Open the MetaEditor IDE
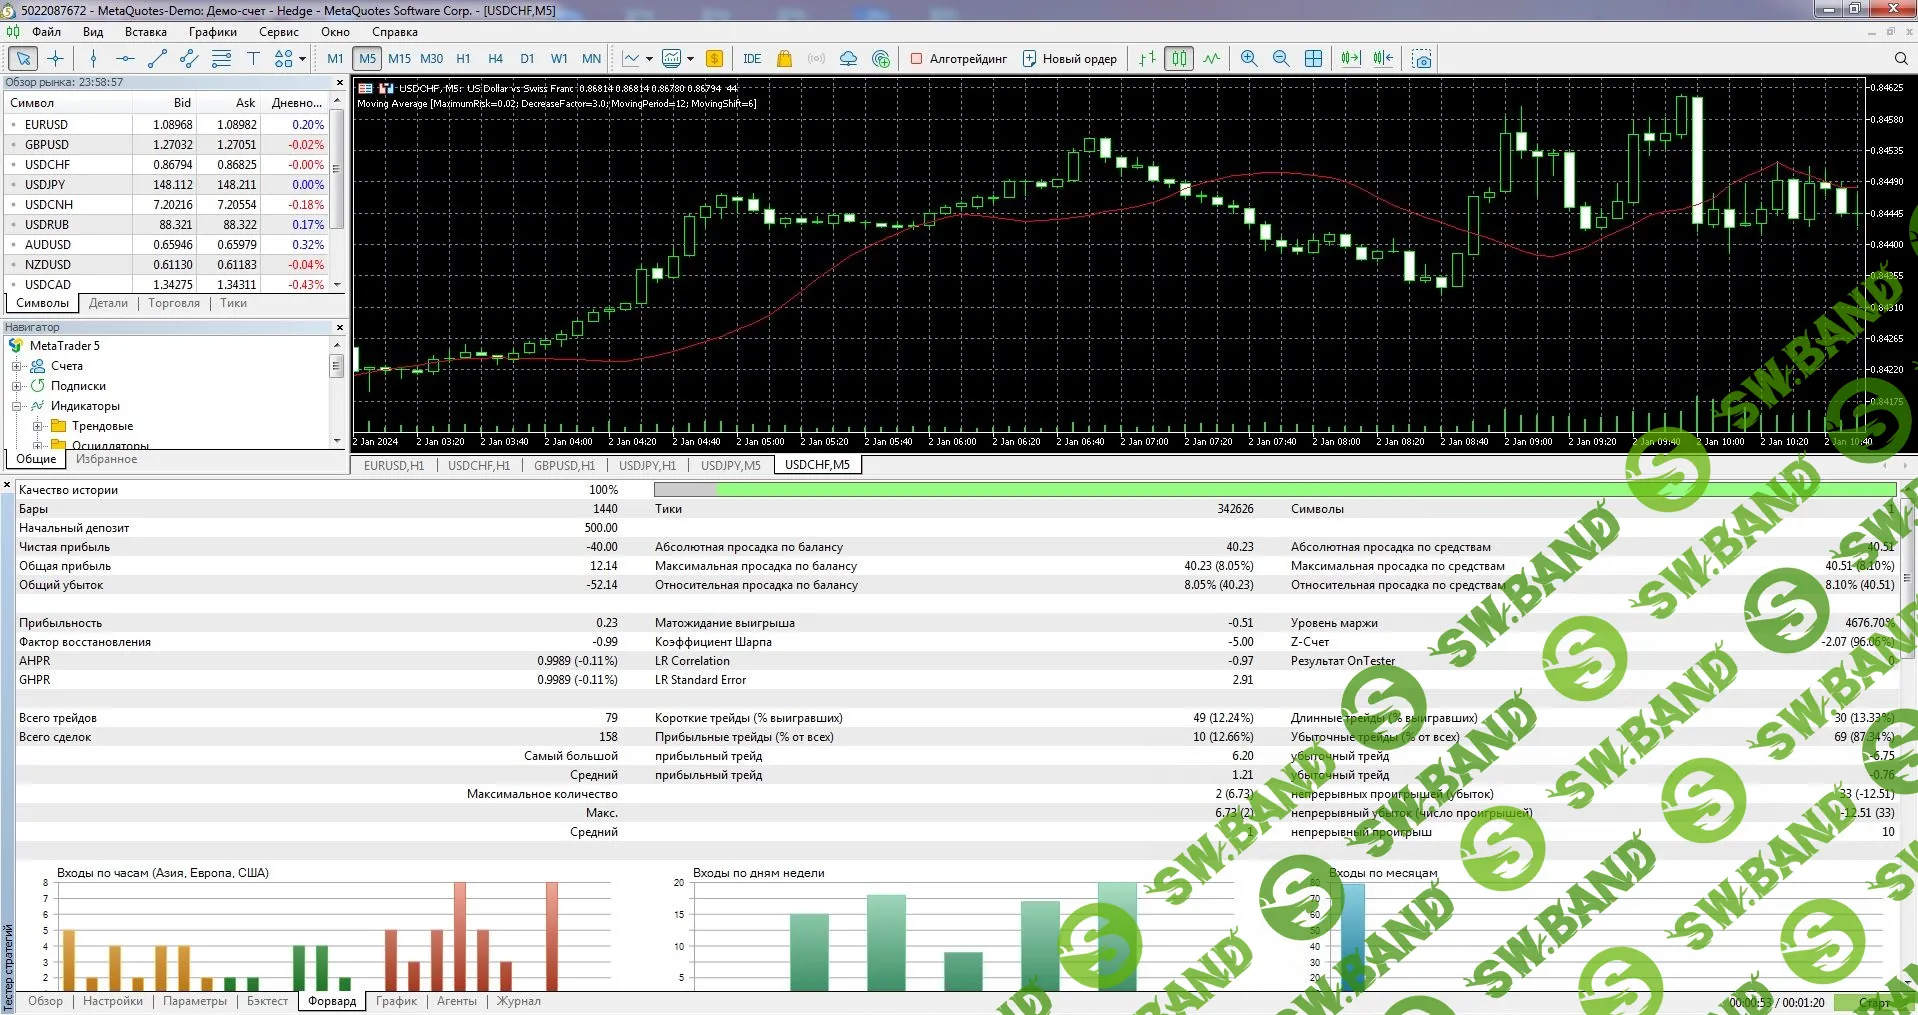 click(752, 59)
